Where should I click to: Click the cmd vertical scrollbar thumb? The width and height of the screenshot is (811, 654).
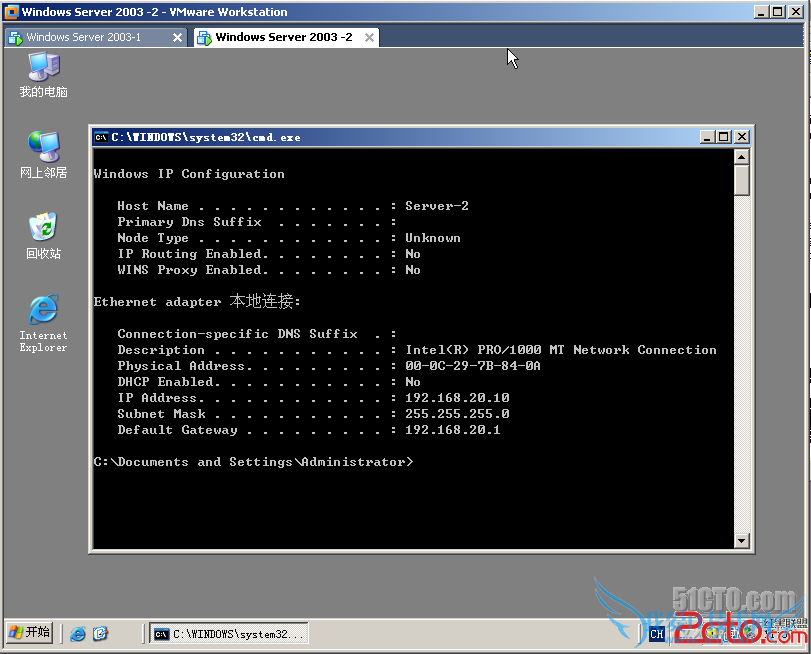point(742,180)
